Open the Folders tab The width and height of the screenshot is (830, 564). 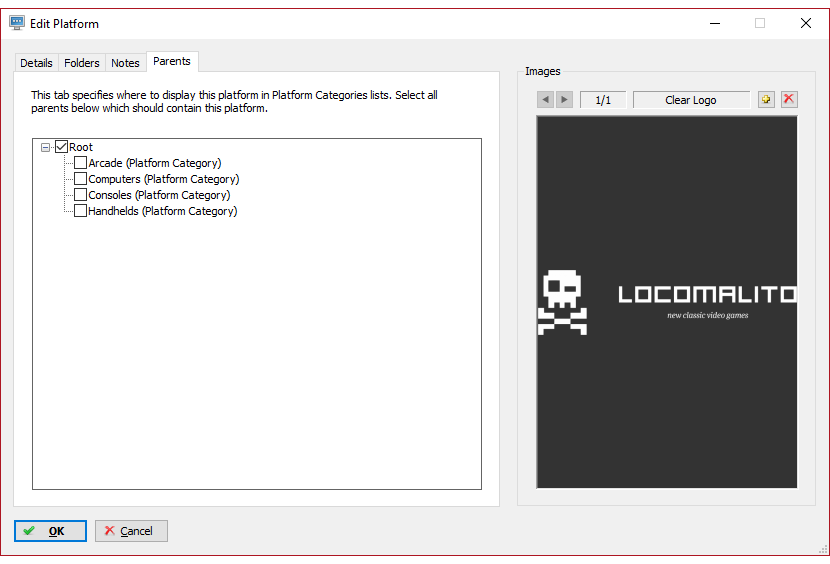82,63
